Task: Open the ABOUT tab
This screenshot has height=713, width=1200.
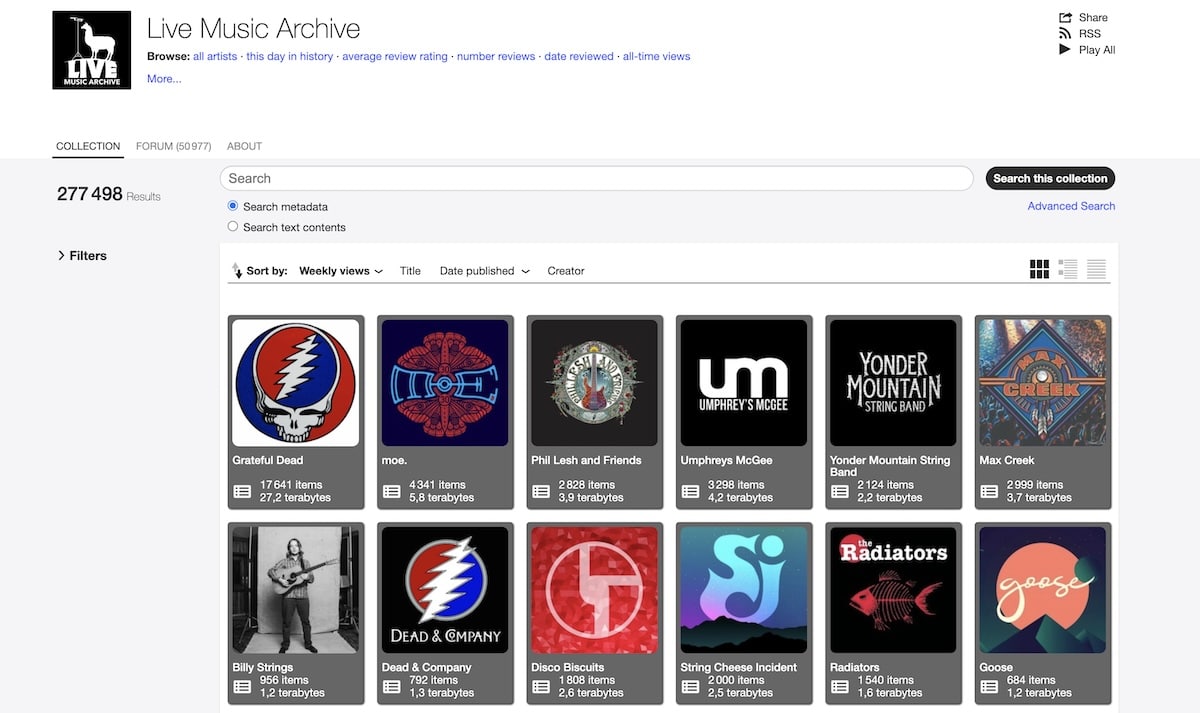Action: click(x=244, y=146)
